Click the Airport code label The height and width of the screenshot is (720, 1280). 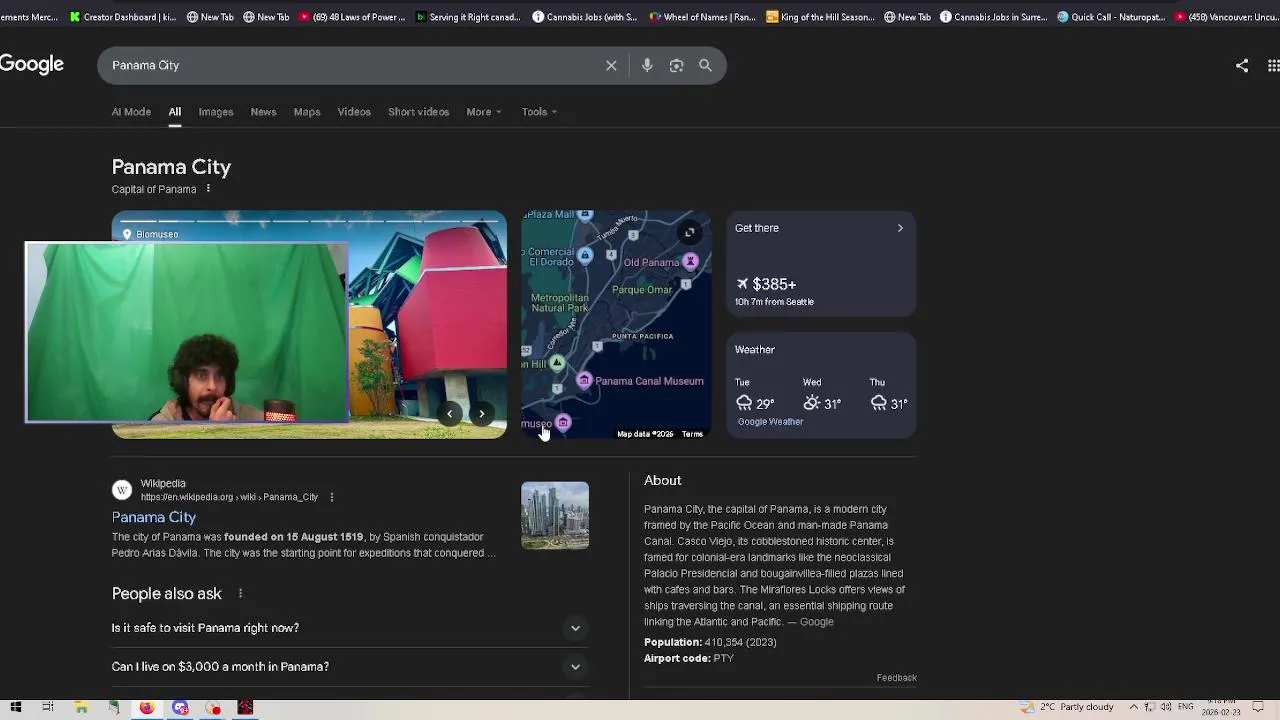(677, 658)
